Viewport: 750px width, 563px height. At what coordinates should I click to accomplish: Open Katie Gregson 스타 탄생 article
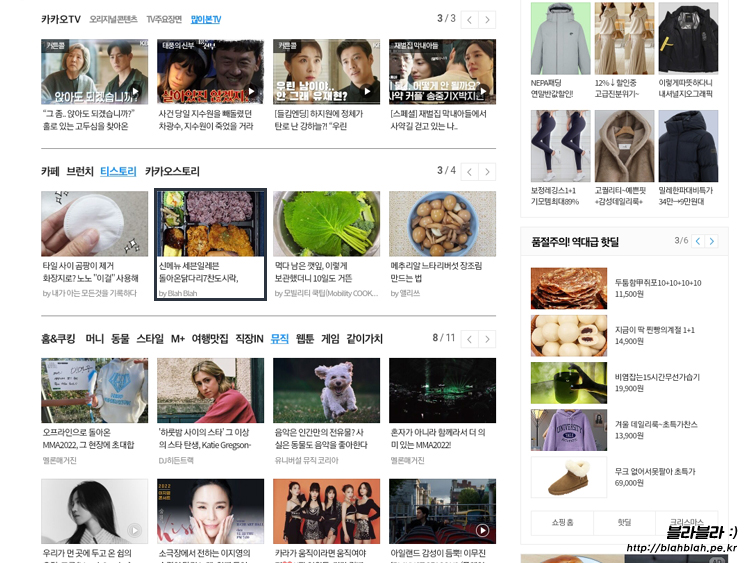click(205, 439)
